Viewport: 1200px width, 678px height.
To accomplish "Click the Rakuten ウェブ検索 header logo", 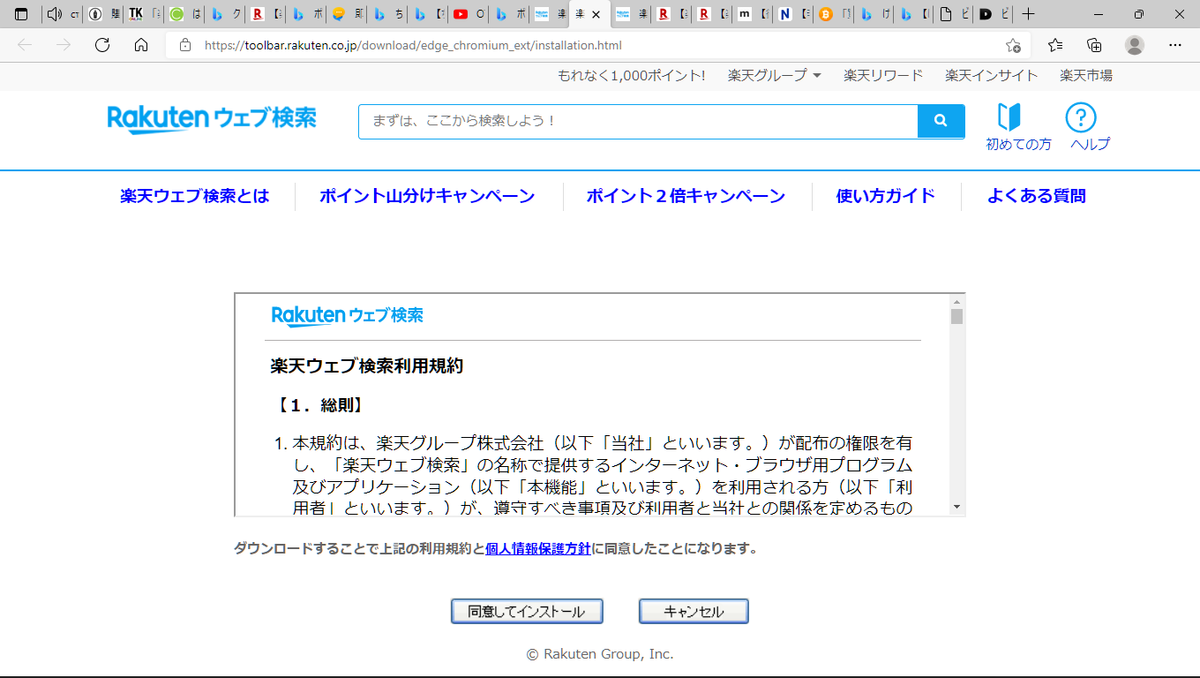I will pos(212,119).
